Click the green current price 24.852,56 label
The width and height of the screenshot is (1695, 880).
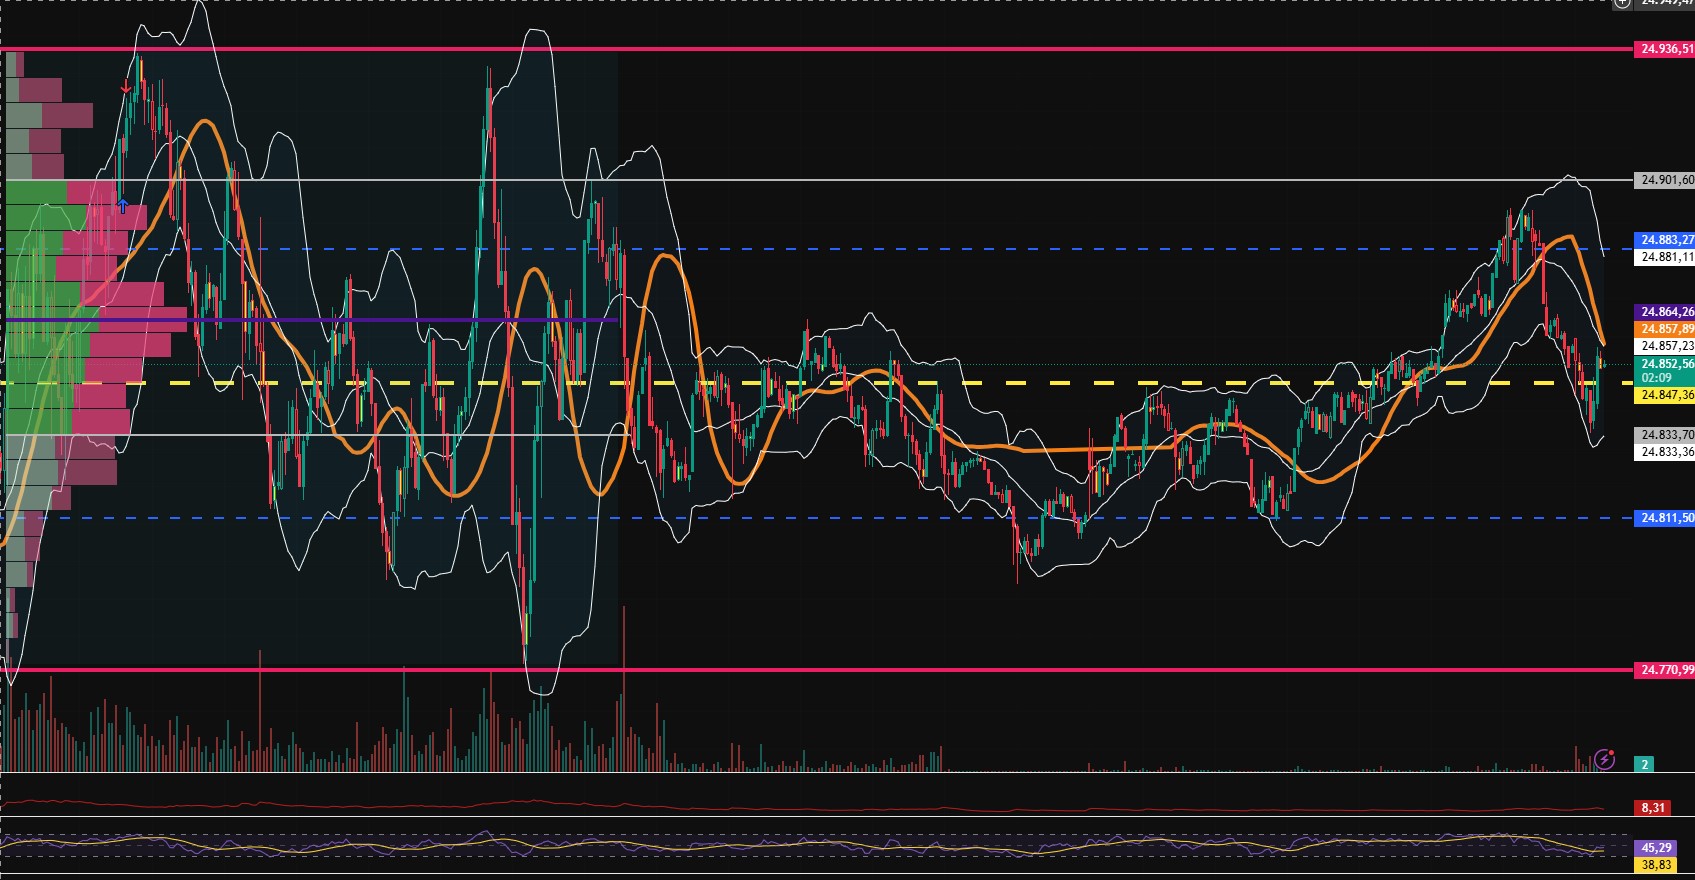1664,364
